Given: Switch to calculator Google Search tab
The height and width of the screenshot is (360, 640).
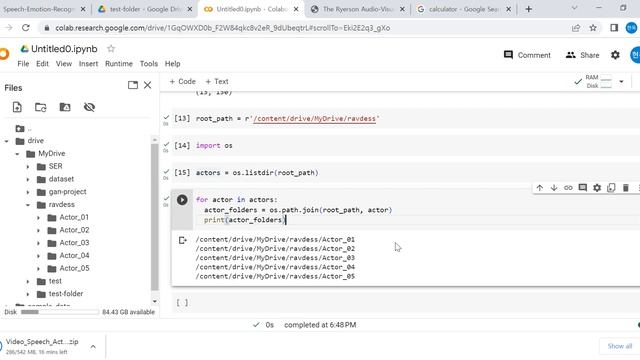Looking at the screenshot, I should coord(464,9).
